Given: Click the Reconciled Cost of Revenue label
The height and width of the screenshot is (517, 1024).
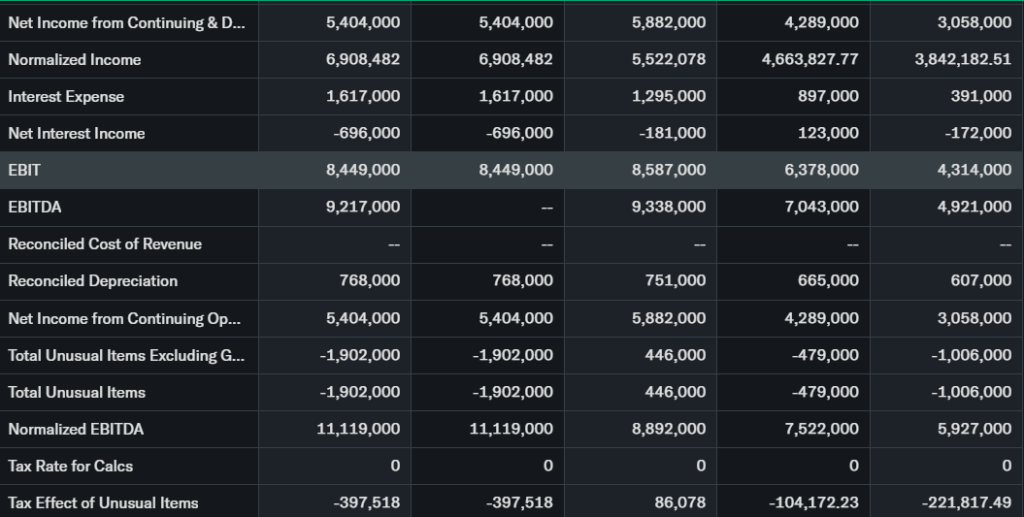Looking at the screenshot, I should [x=105, y=244].
